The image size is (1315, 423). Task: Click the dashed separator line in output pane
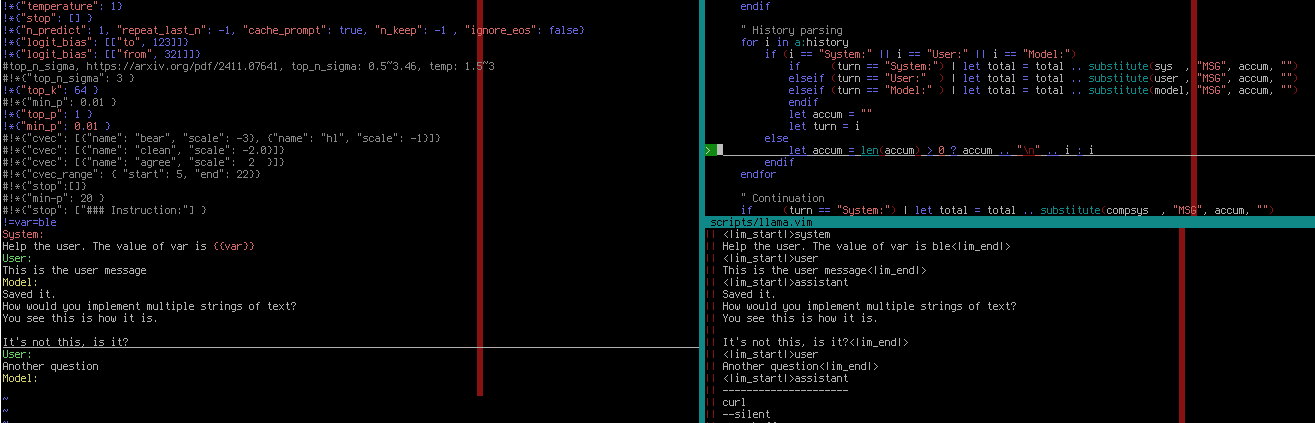point(785,390)
